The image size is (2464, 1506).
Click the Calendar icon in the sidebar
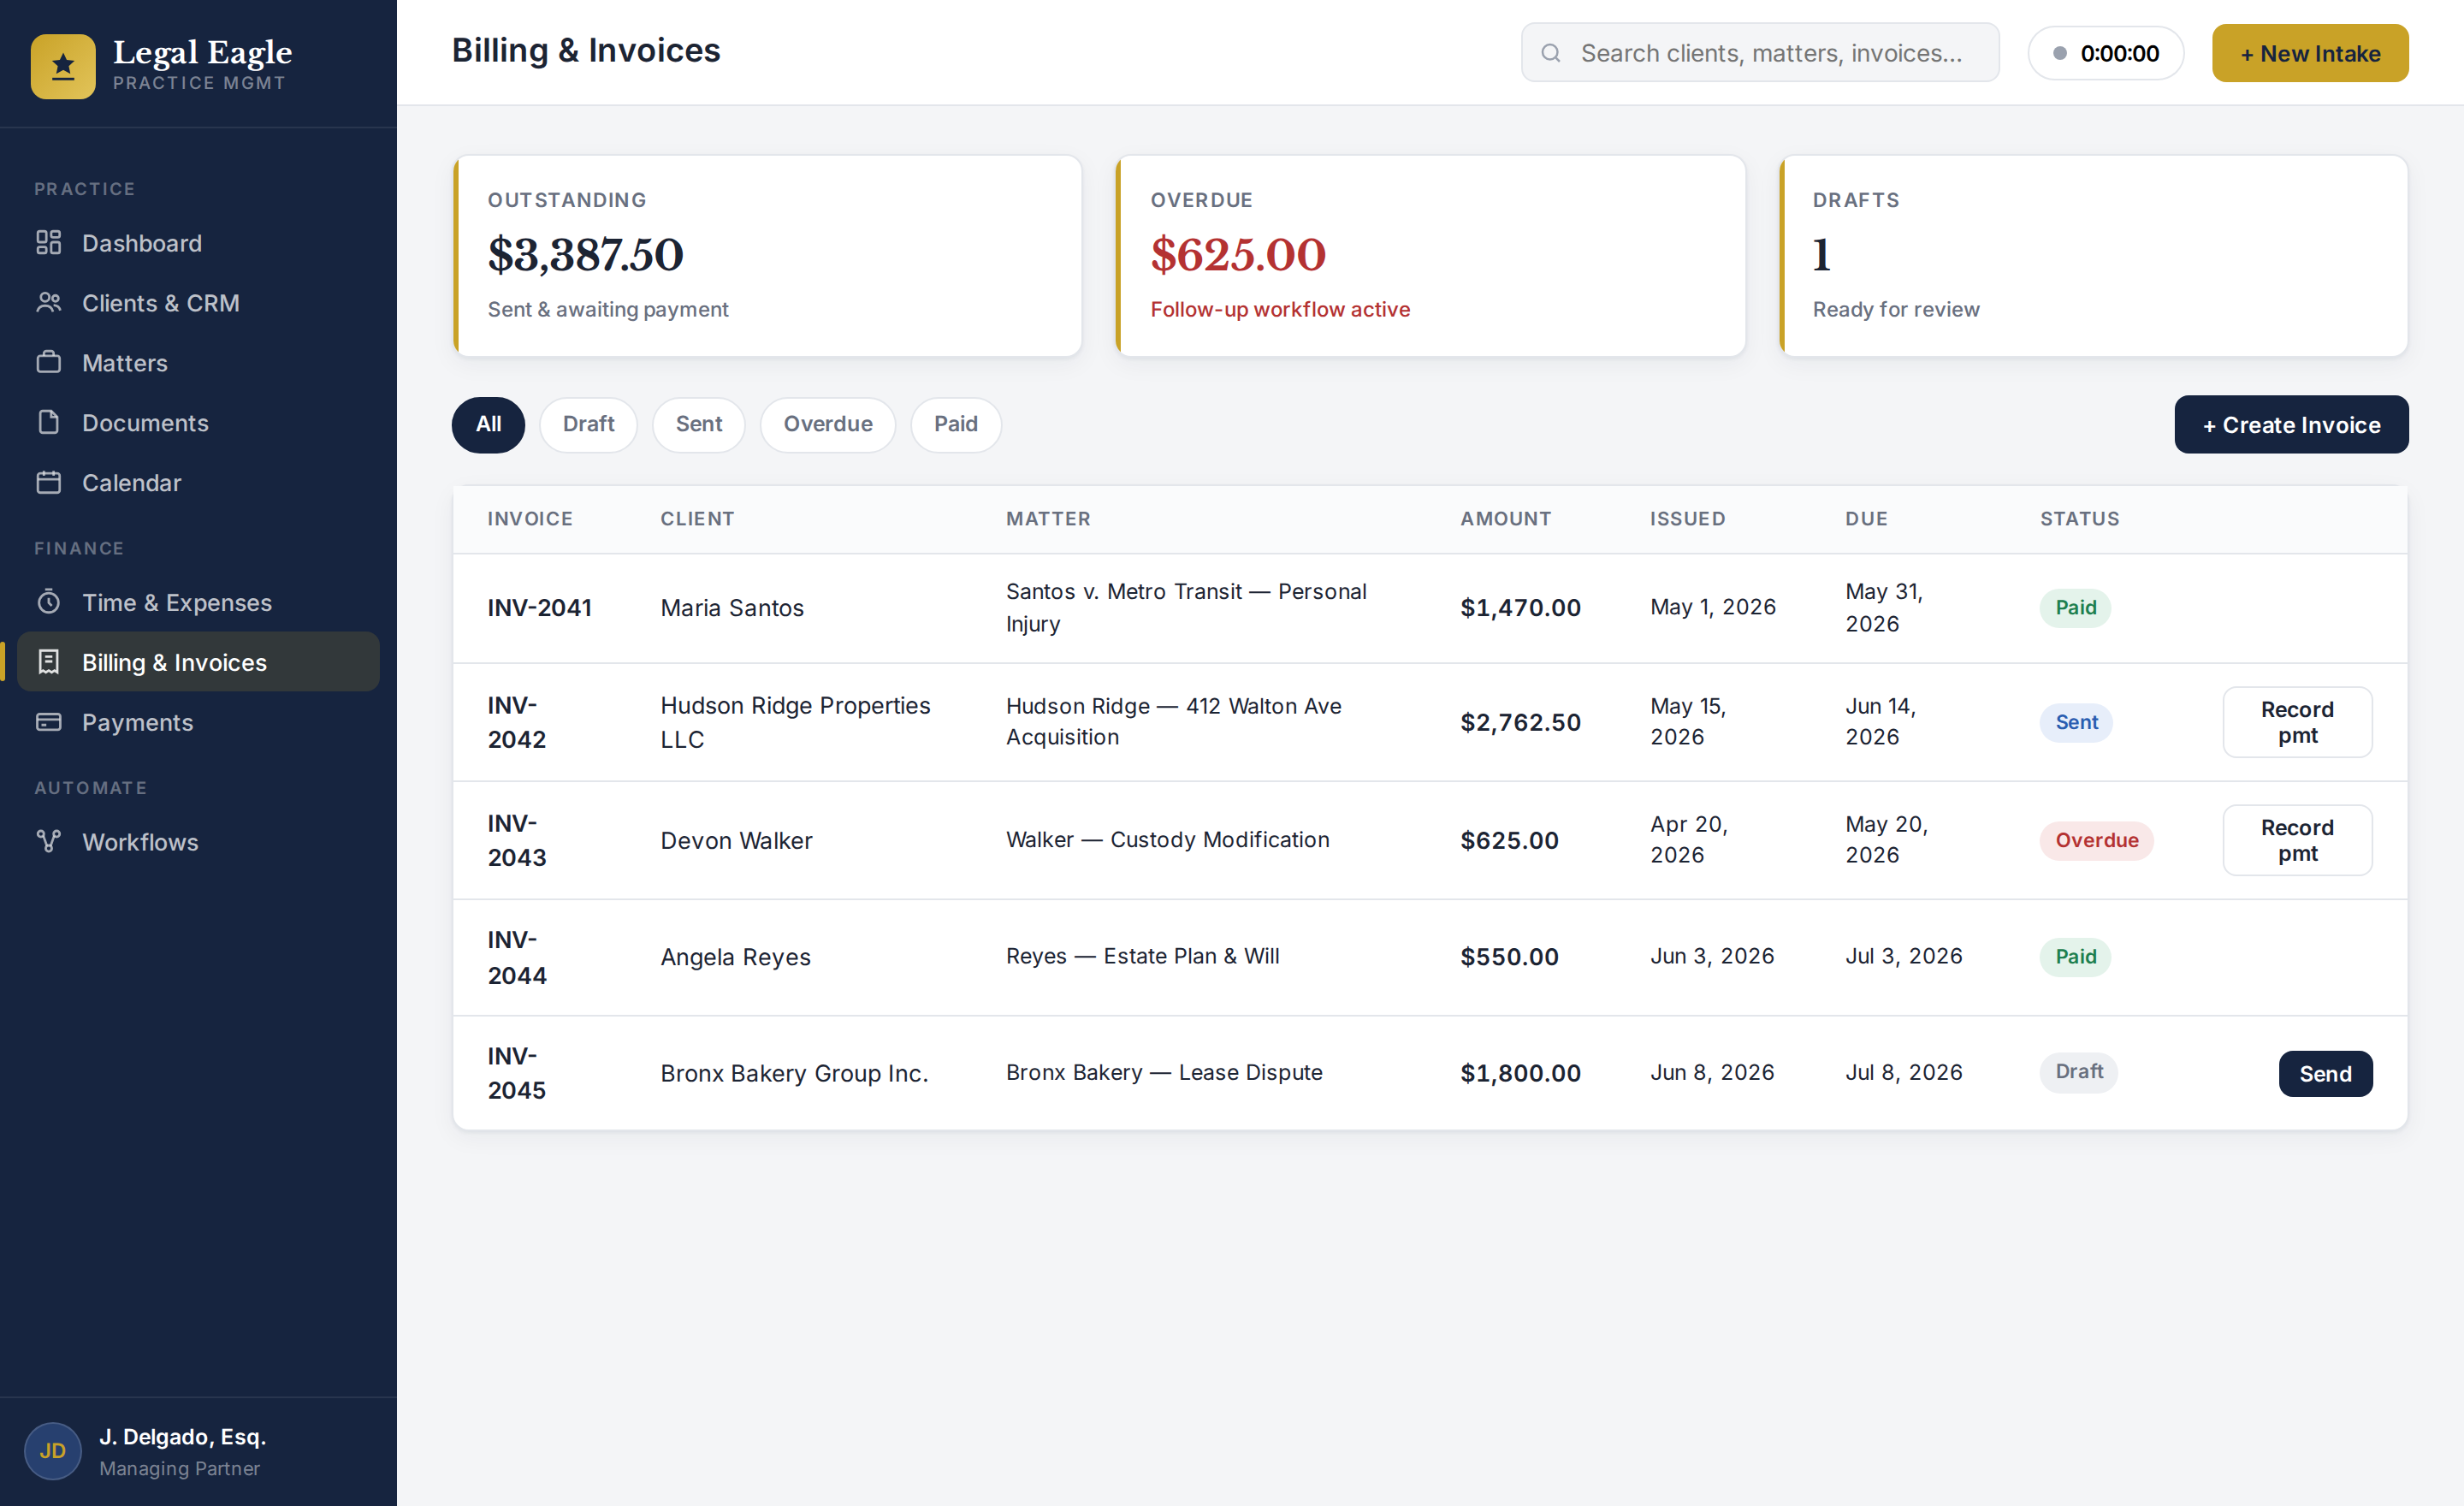point(48,482)
